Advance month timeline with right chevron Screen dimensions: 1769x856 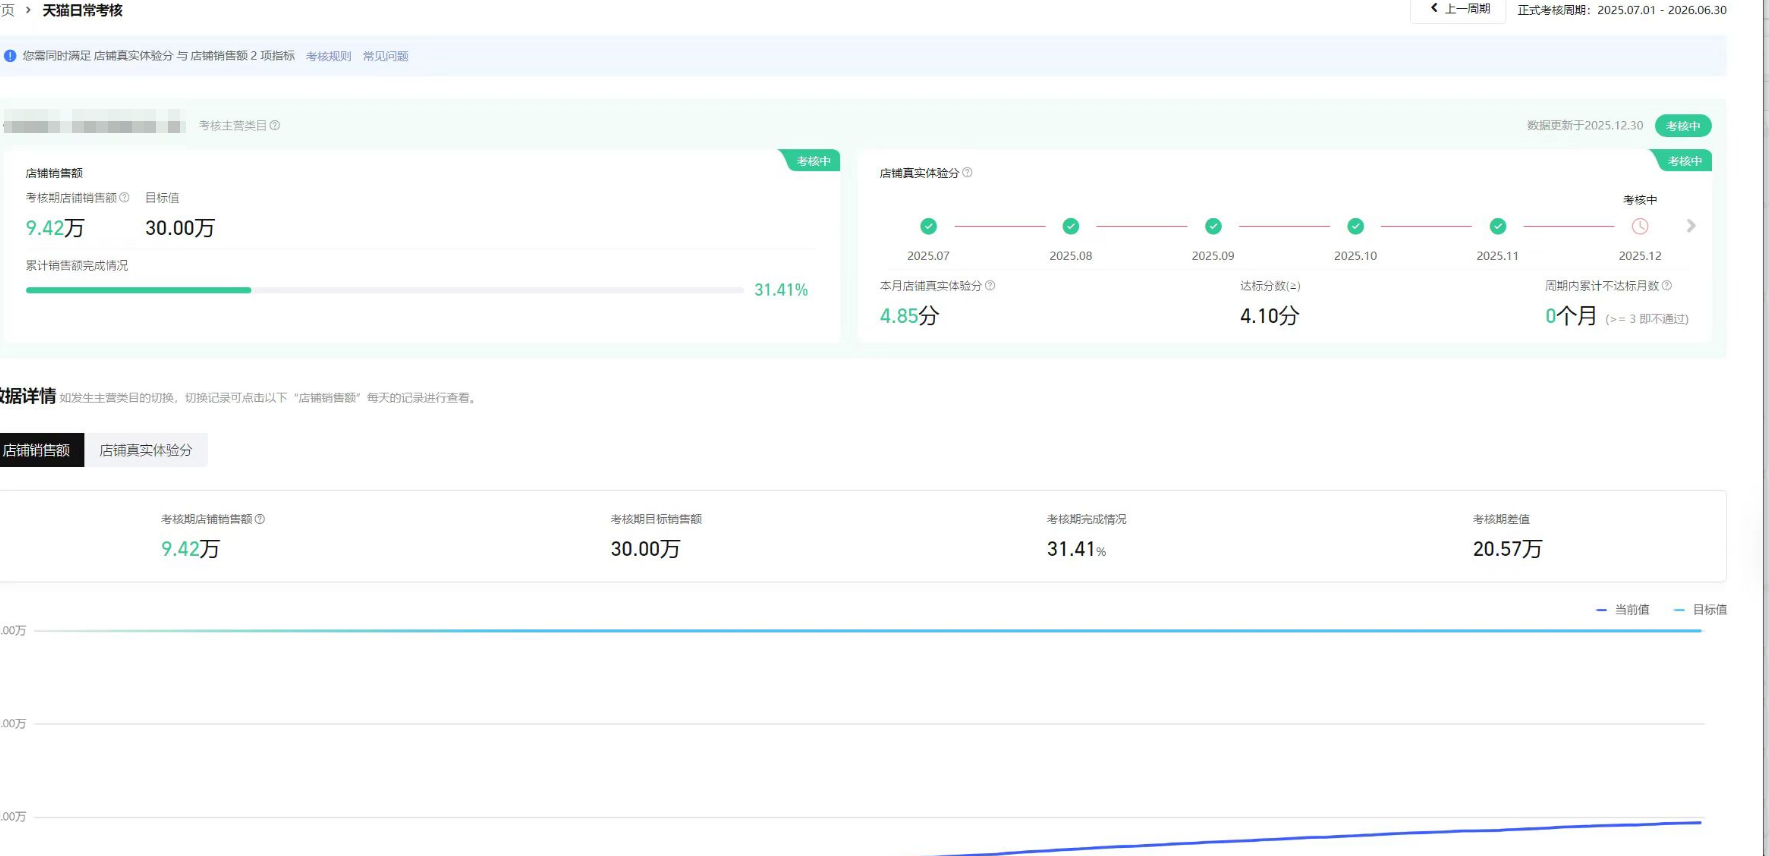pyautogui.click(x=1691, y=226)
